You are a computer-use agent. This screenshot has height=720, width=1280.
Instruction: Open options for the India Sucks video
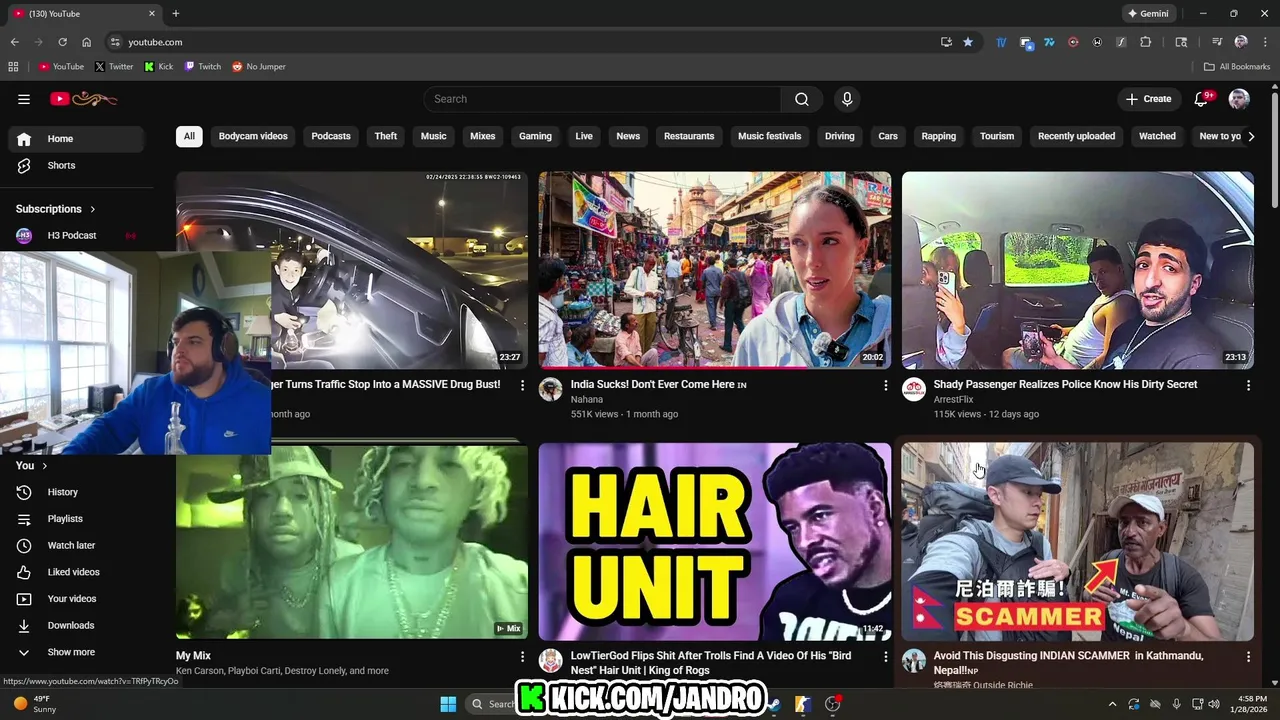885,385
